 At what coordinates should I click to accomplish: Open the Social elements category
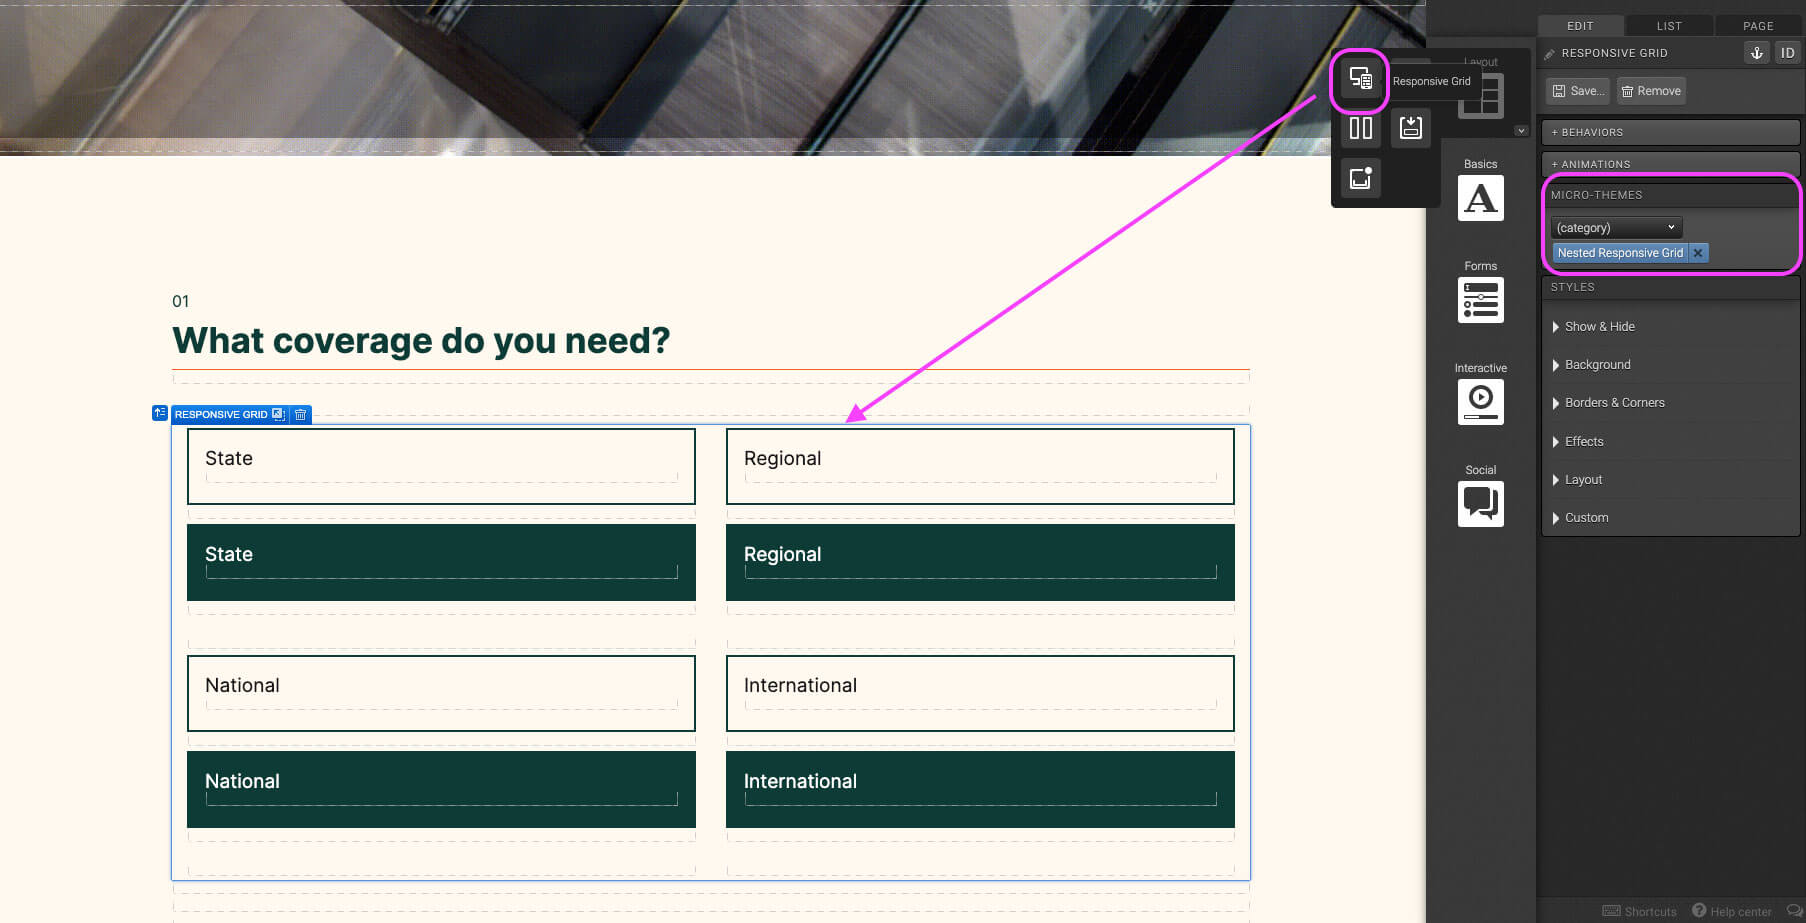coord(1480,504)
